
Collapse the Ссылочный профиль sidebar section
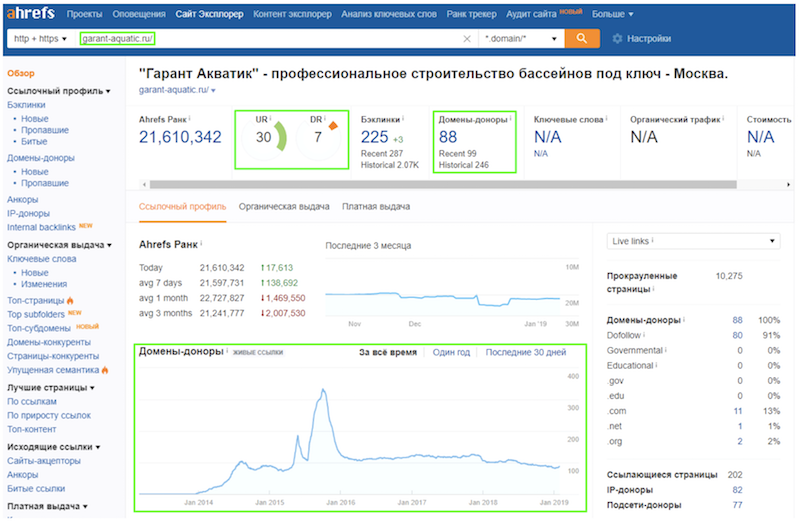coord(59,91)
